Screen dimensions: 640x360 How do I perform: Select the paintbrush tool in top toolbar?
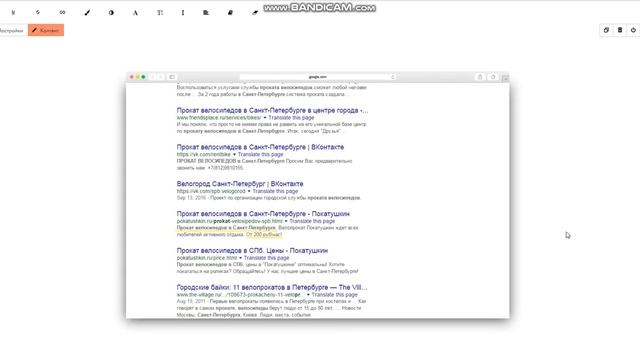click(x=87, y=13)
